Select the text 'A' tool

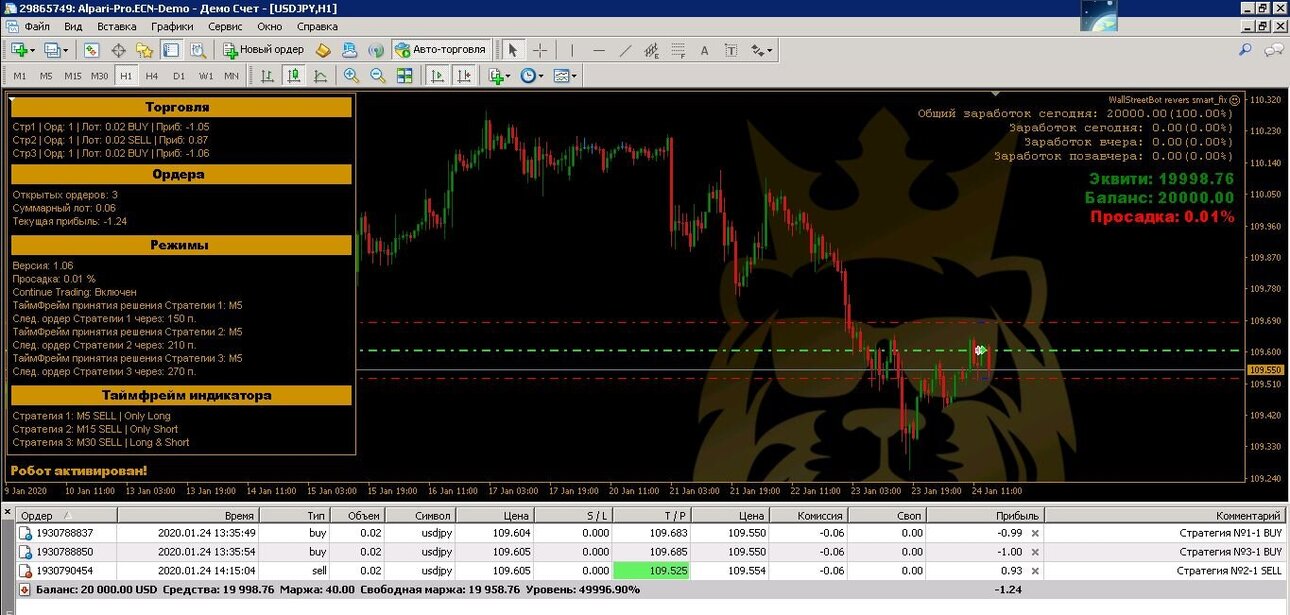[x=704, y=50]
